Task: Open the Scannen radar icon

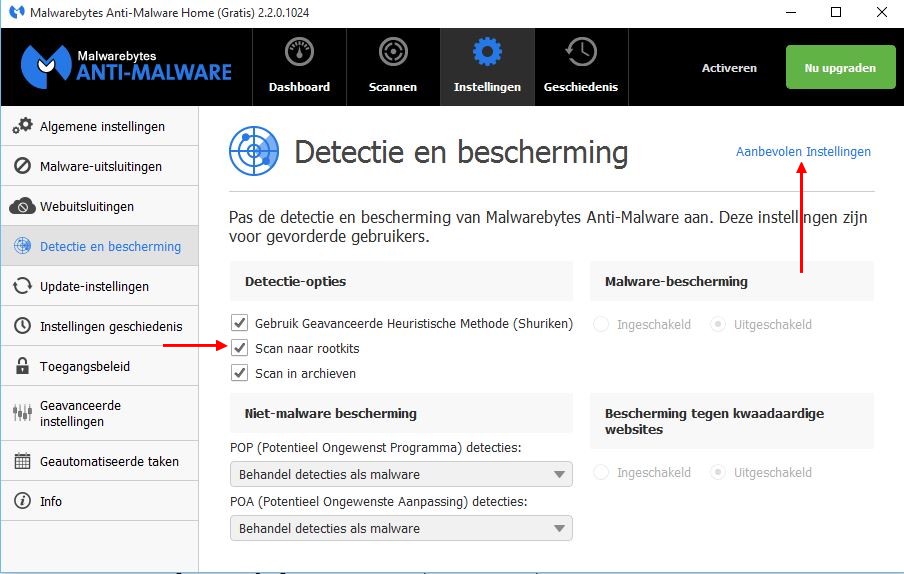Action: pos(393,52)
